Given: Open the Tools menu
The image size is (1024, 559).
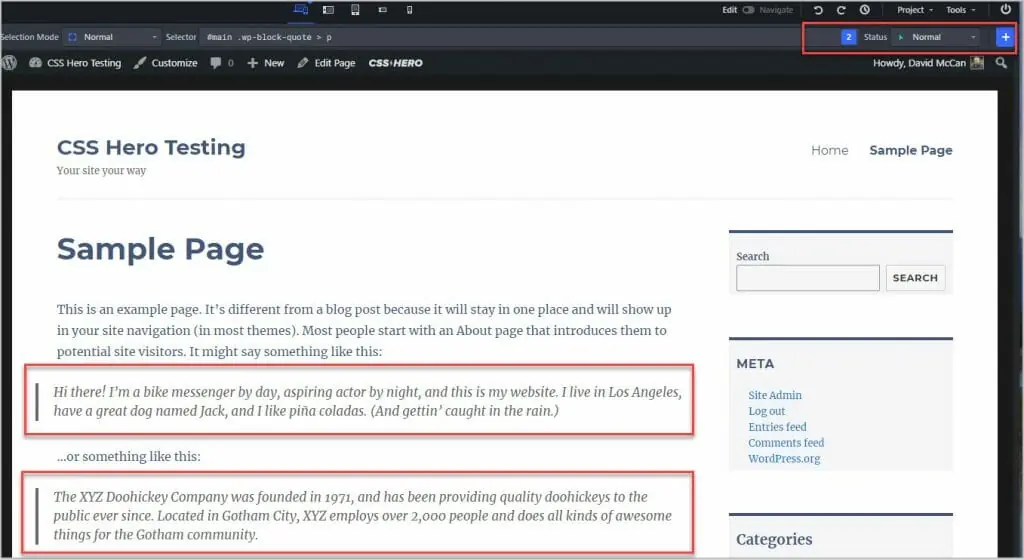Looking at the screenshot, I should [960, 10].
